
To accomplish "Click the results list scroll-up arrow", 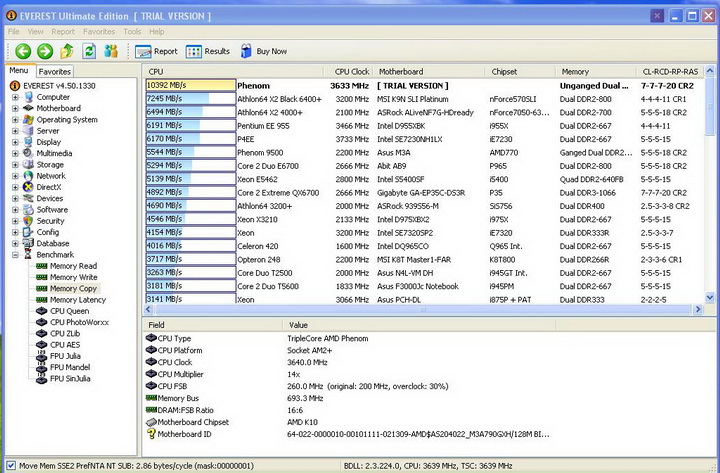I will 710,71.
